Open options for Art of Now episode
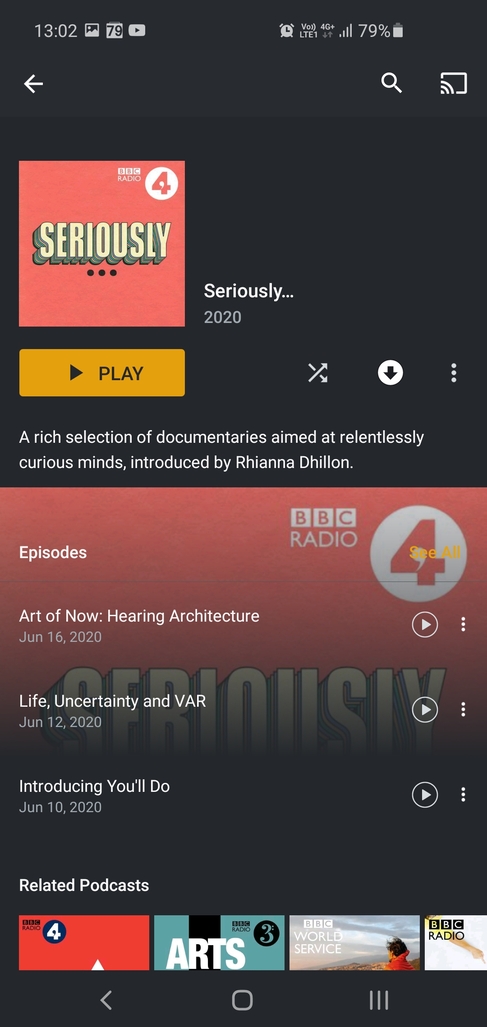The image size is (487, 1027). tap(463, 624)
